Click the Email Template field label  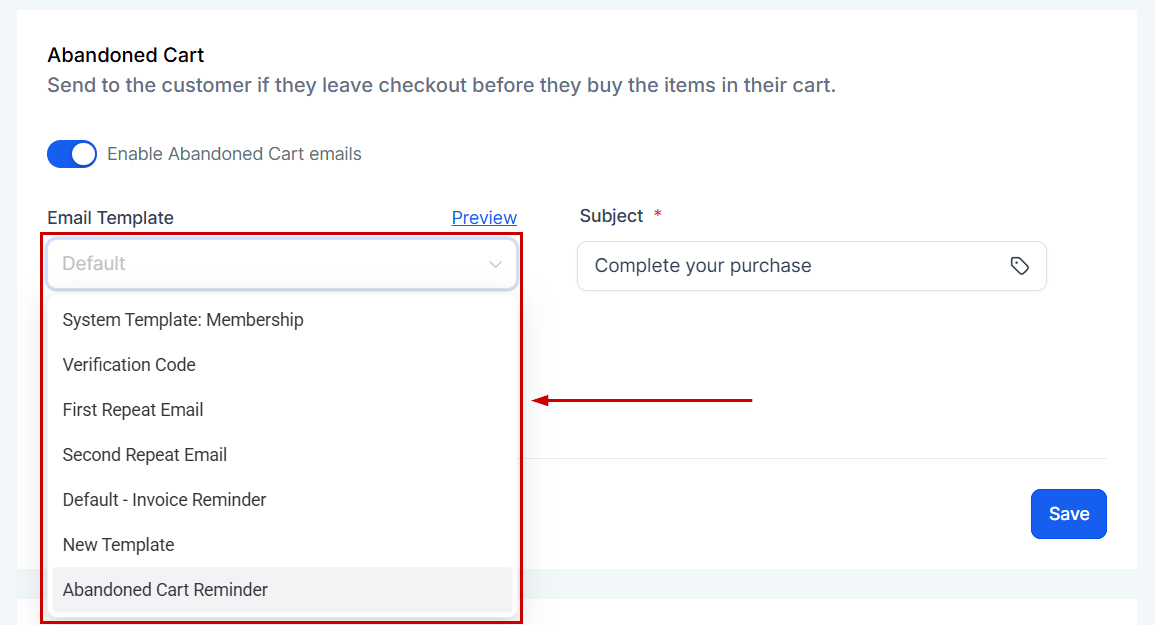point(110,218)
